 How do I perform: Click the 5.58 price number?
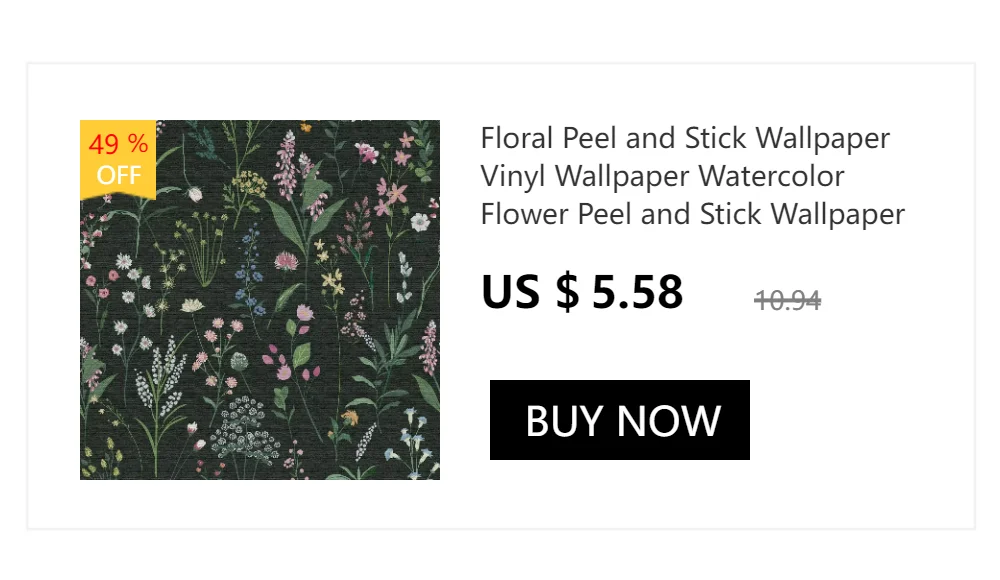coord(638,292)
